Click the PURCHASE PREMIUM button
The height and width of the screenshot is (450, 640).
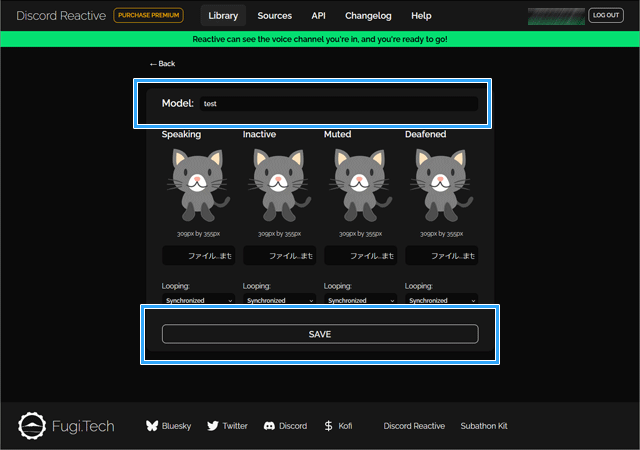(149, 16)
